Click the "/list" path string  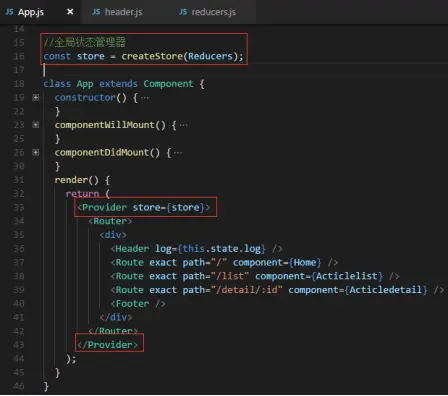[230, 276]
